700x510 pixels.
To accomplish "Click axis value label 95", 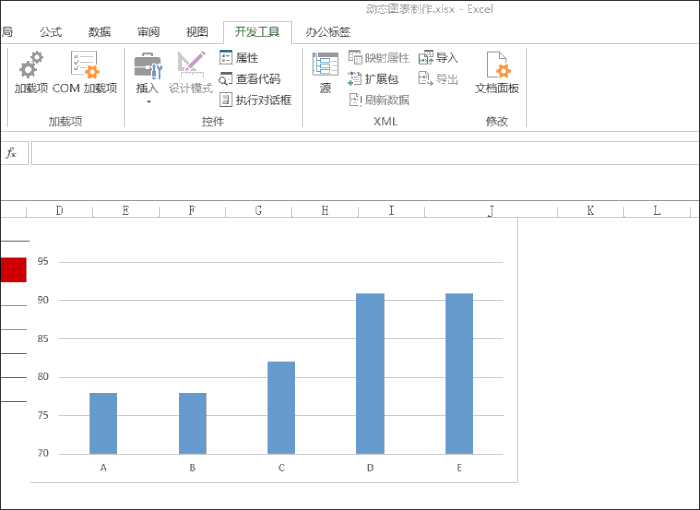I will point(43,261).
